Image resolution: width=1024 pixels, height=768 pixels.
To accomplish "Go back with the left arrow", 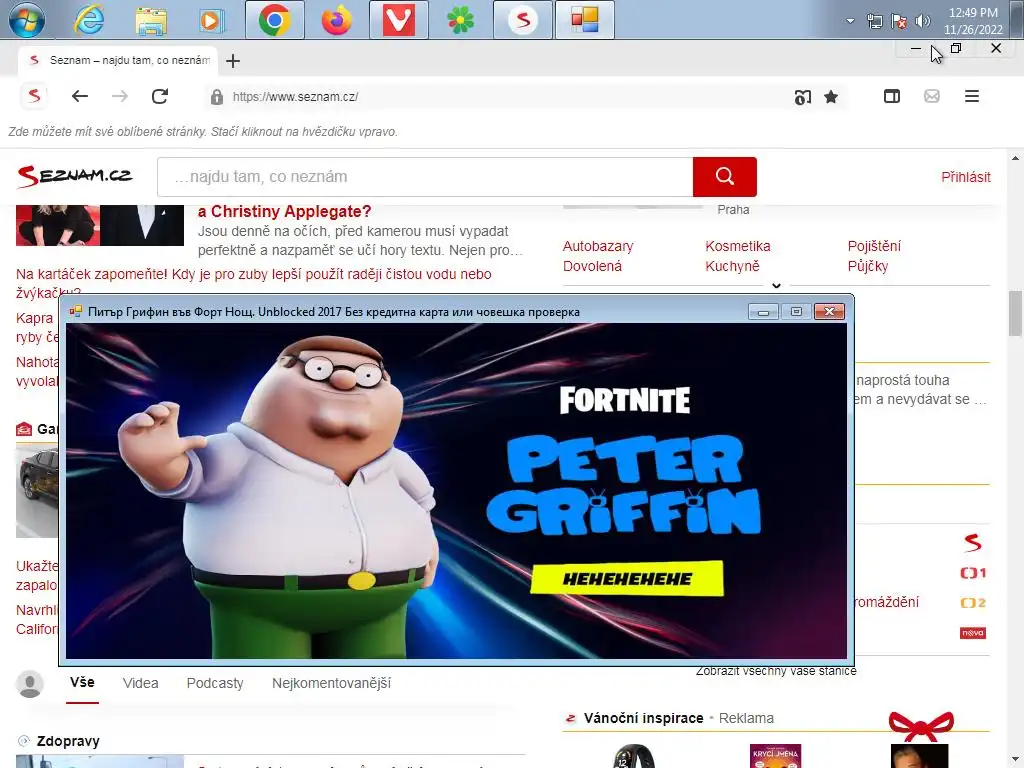I will point(80,96).
